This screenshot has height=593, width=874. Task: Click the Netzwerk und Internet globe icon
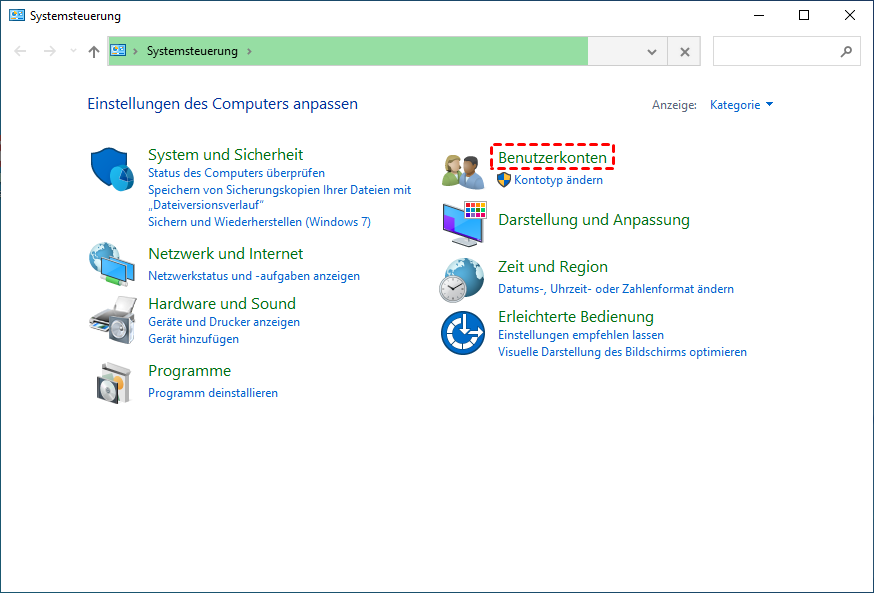(x=111, y=264)
